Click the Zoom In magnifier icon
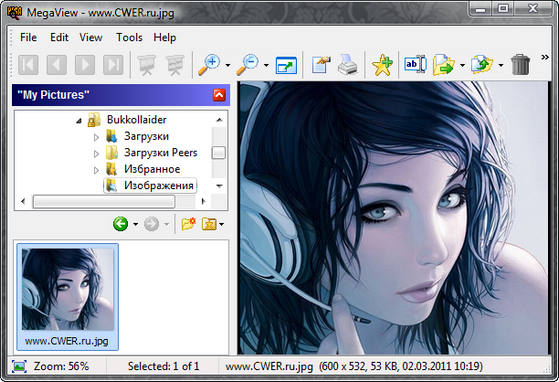 point(209,65)
